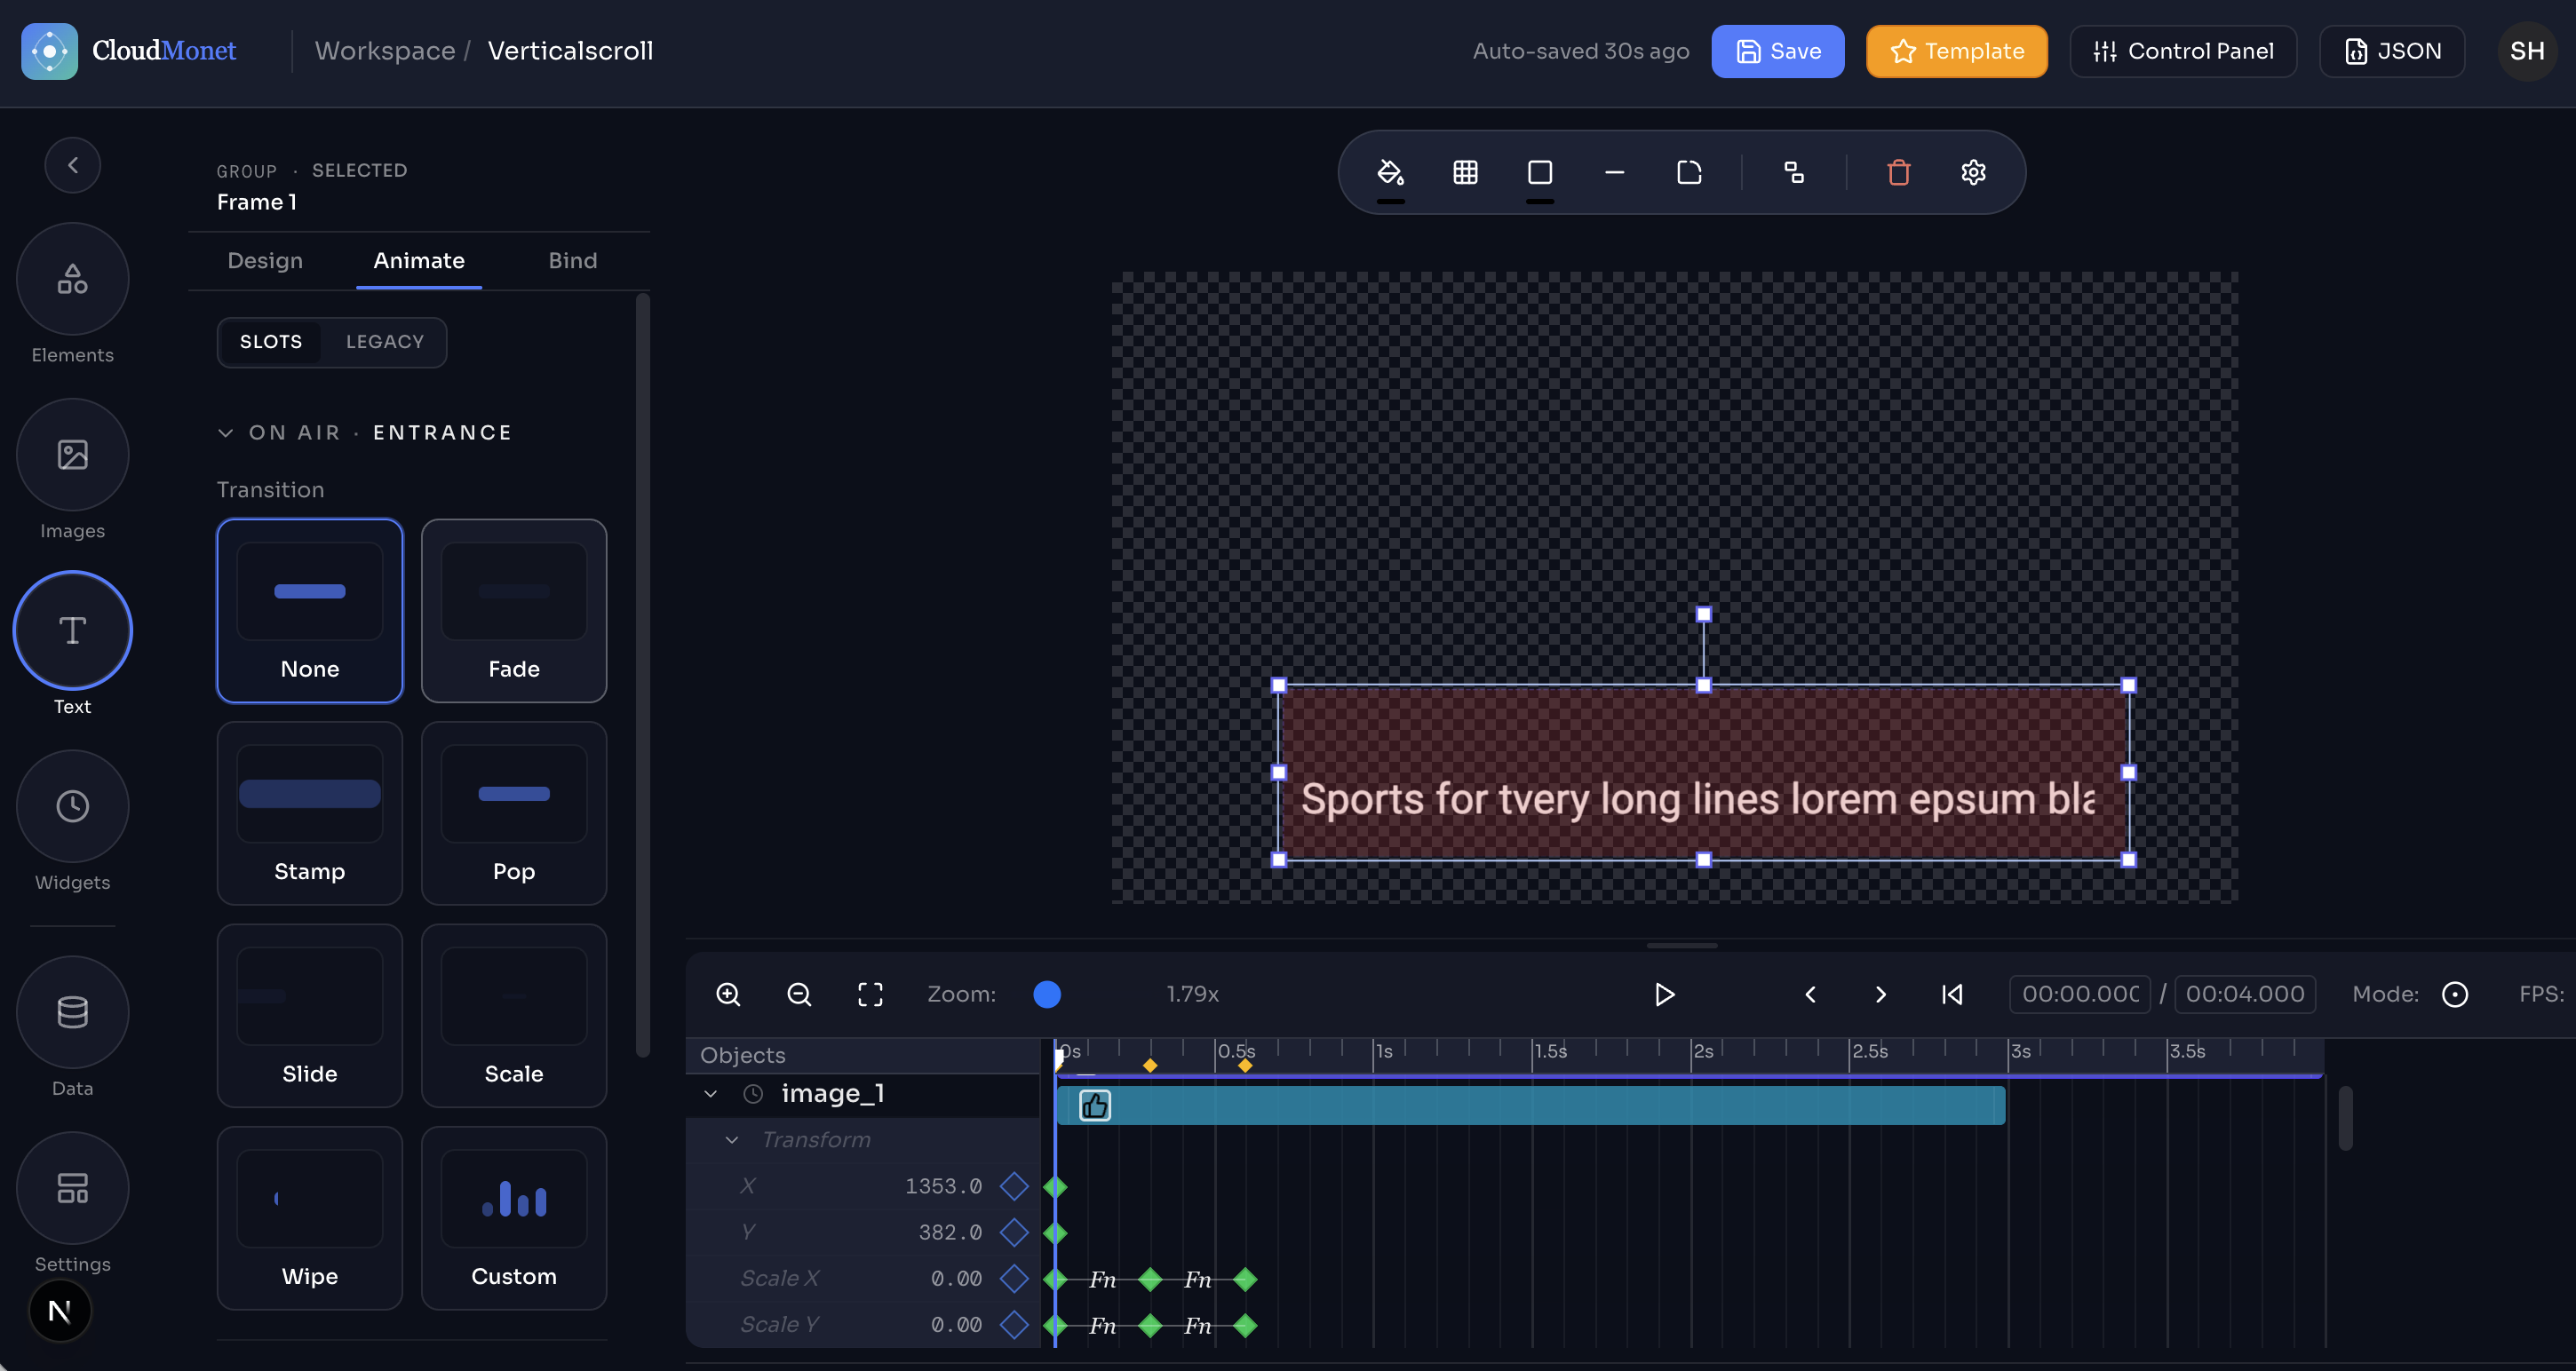
Task: Toggle the grid icon in canvas toolbar
Action: pos(1465,172)
